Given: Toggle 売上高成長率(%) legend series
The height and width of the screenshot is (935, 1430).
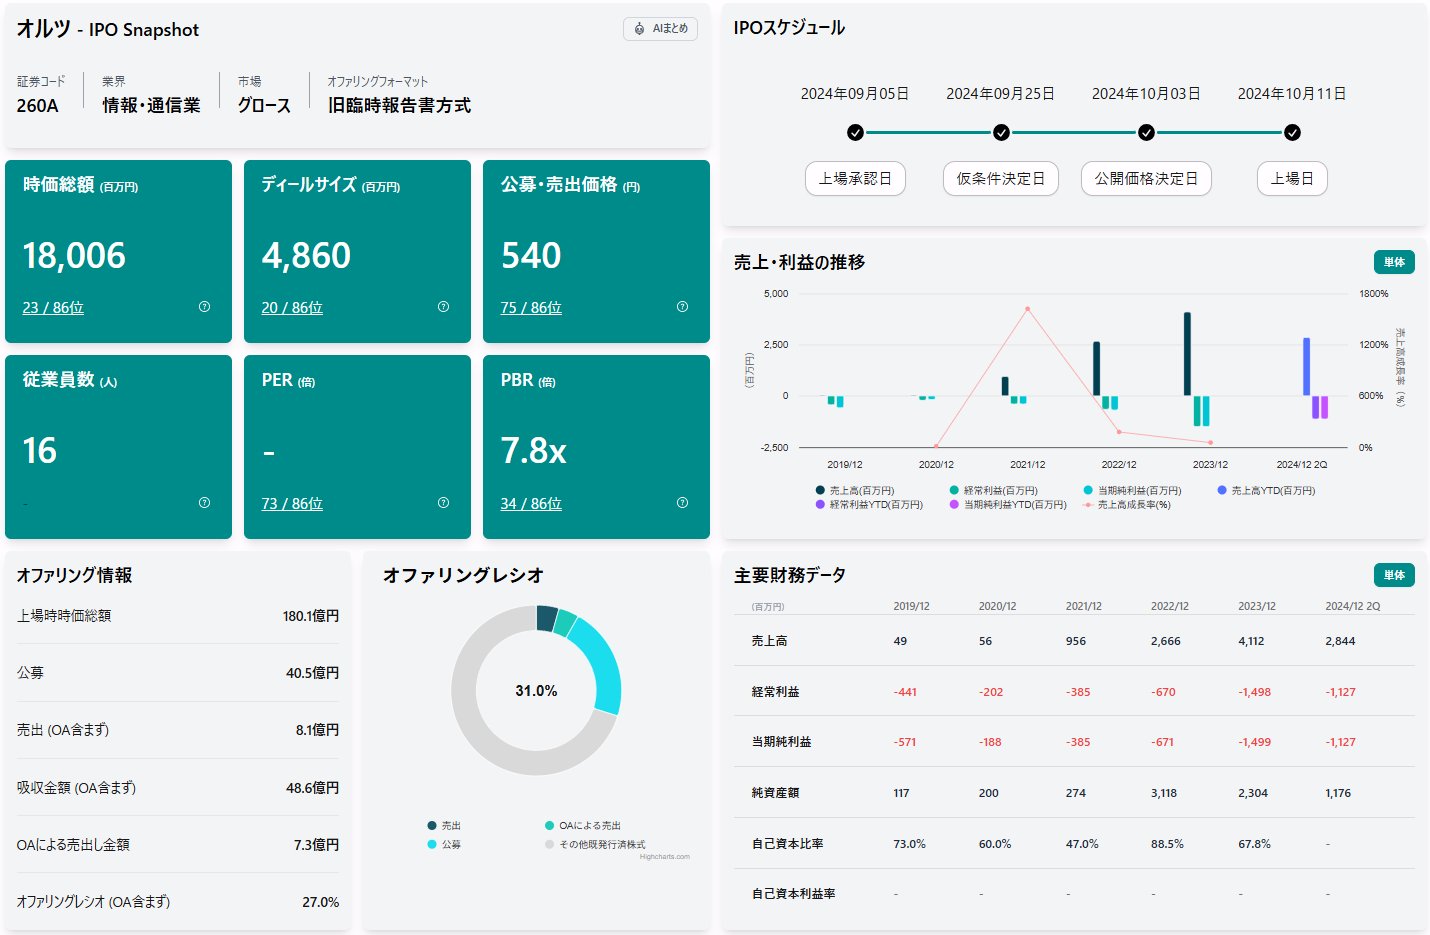Looking at the screenshot, I should (x=1127, y=505).
